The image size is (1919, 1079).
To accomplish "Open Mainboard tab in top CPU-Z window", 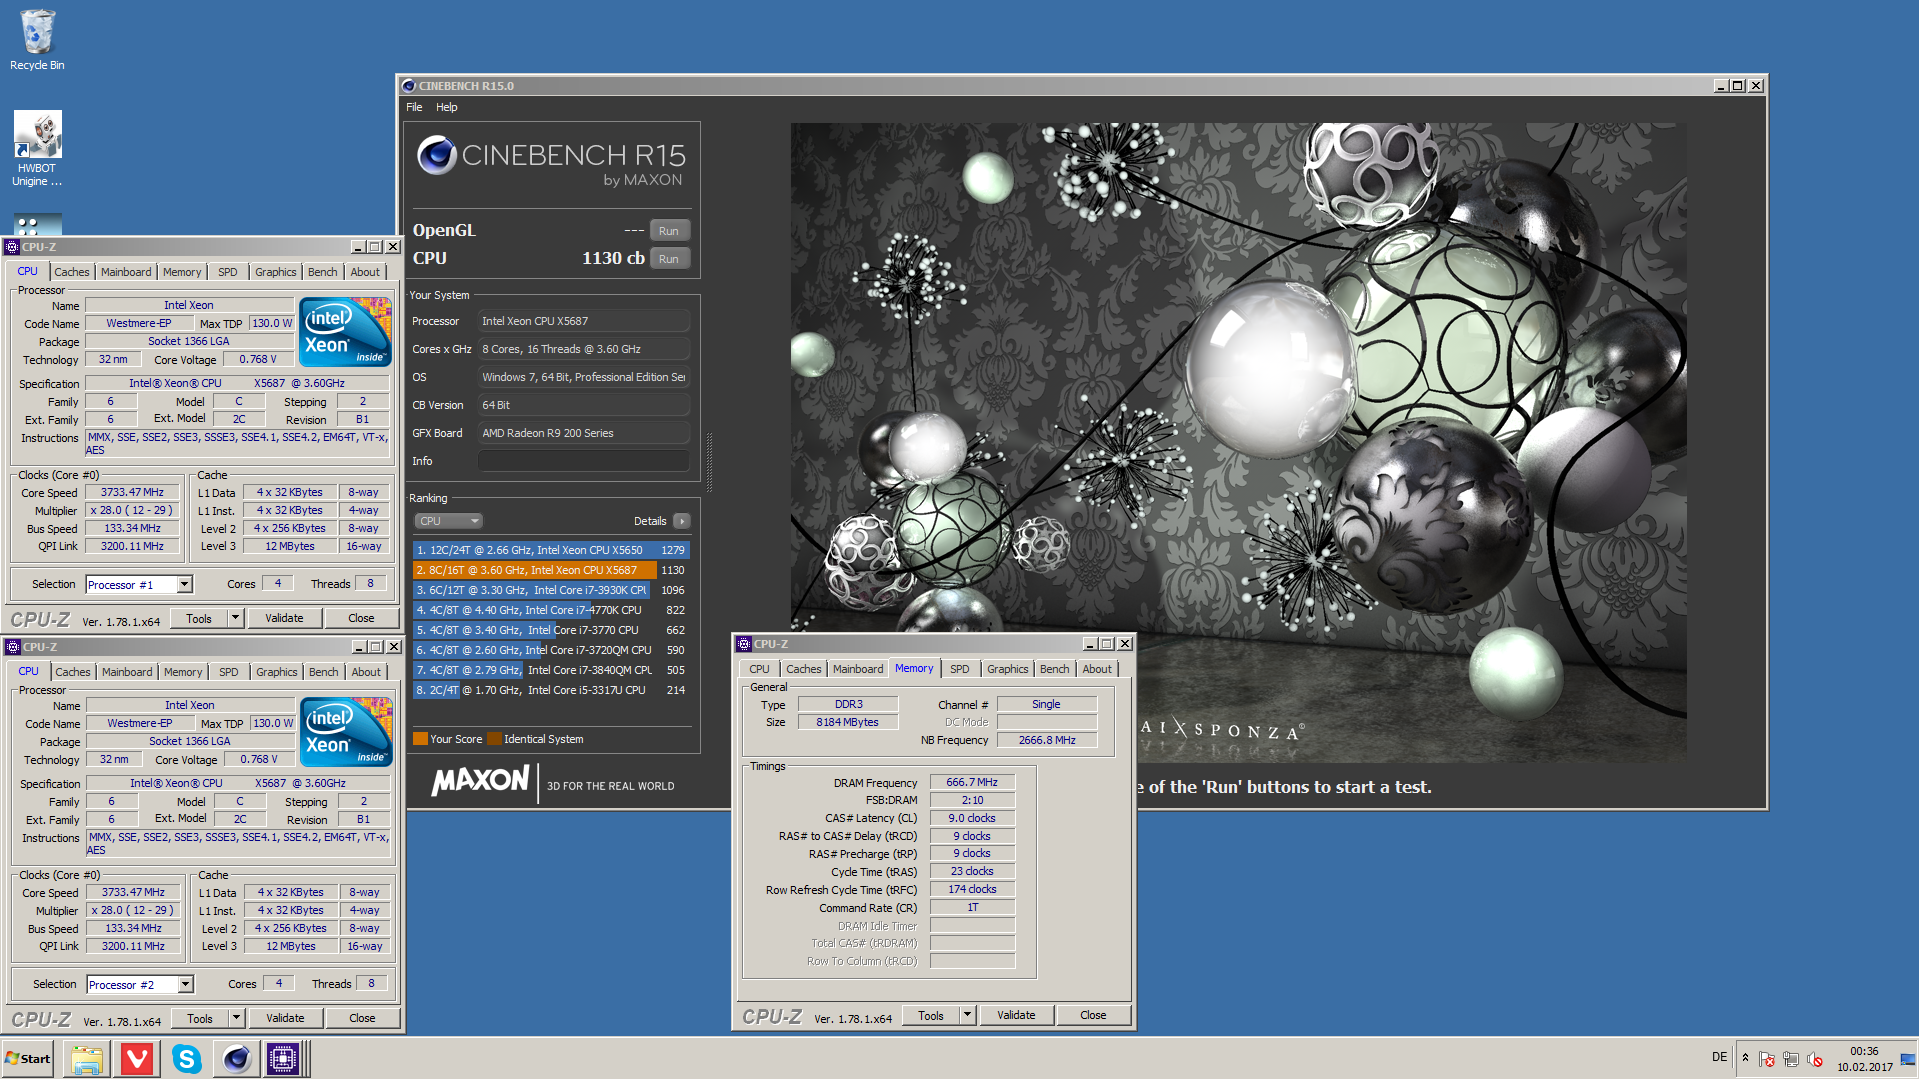I will [x=126, y=272].
